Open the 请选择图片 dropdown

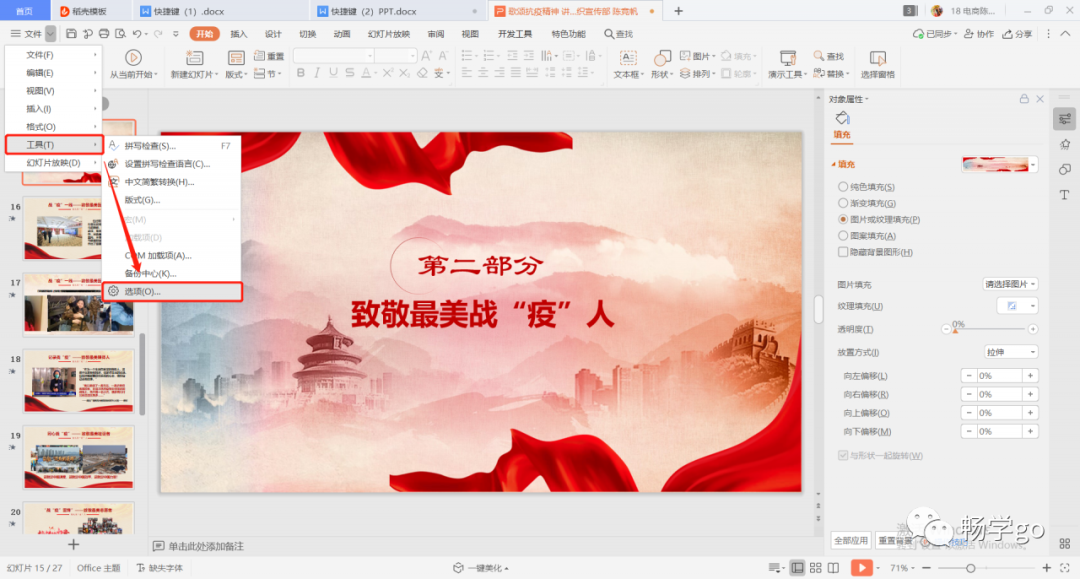coord(1010,284)
